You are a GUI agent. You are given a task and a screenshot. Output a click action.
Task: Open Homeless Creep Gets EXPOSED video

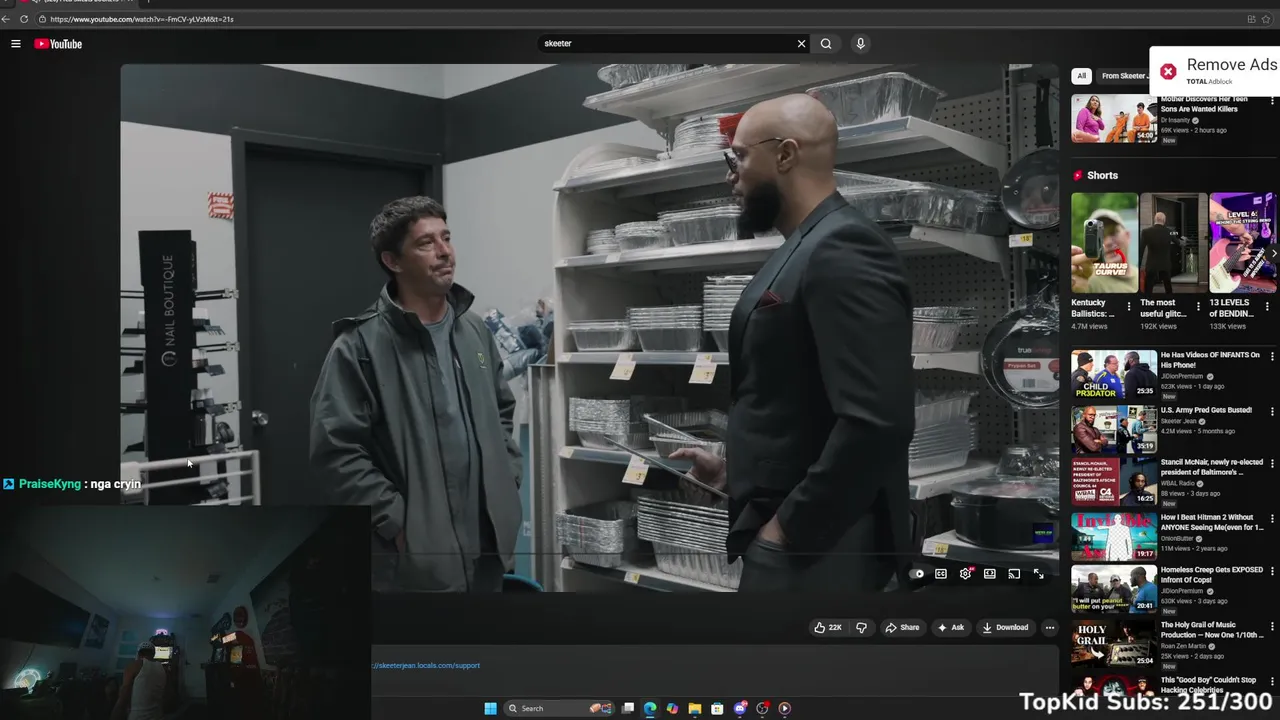coord(1114,590)
